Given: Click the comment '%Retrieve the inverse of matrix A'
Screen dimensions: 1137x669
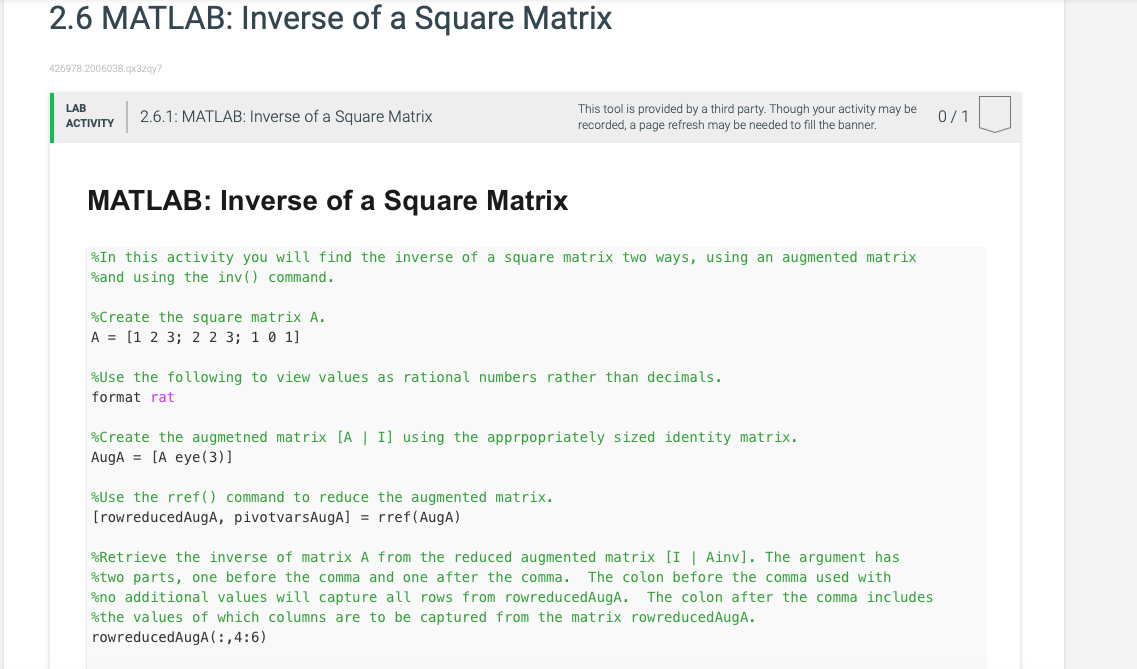Looking at the screenshot, I should [495, 557].
